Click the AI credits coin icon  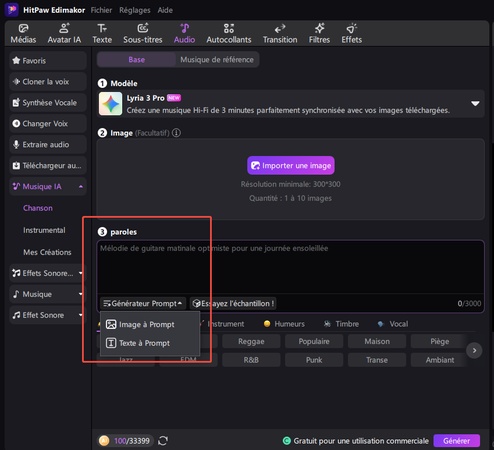[x=104, y=441]
